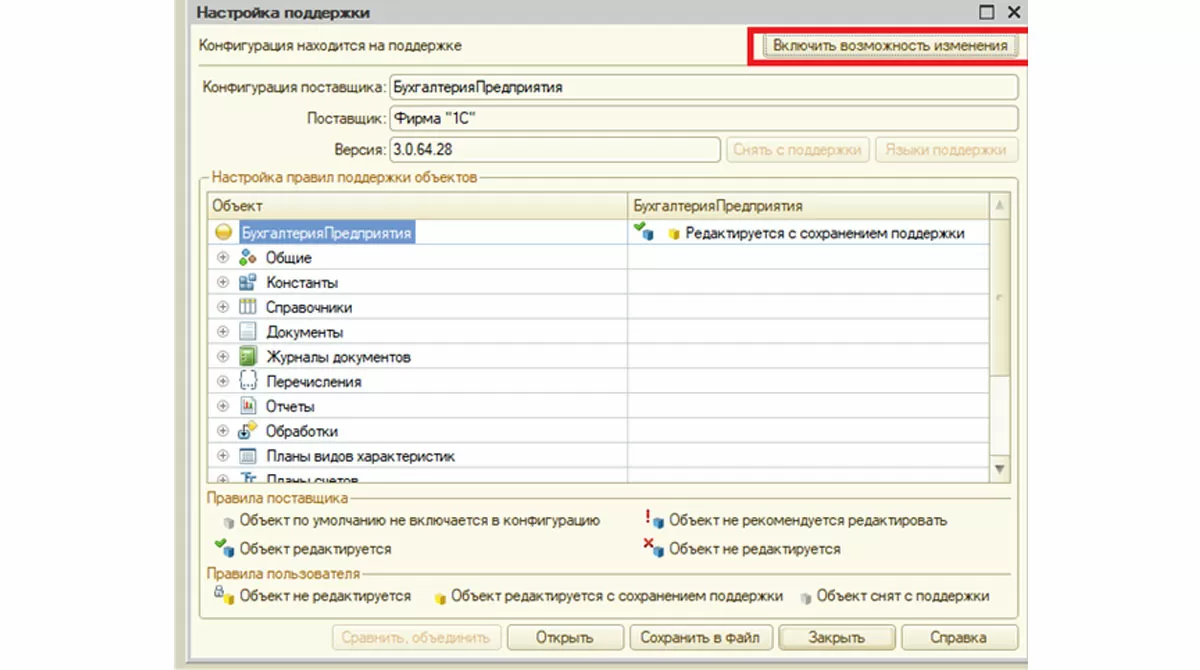Select the Обработки row label
The height and width of the screenshot is (670, 1200).
tap(302, 433)
